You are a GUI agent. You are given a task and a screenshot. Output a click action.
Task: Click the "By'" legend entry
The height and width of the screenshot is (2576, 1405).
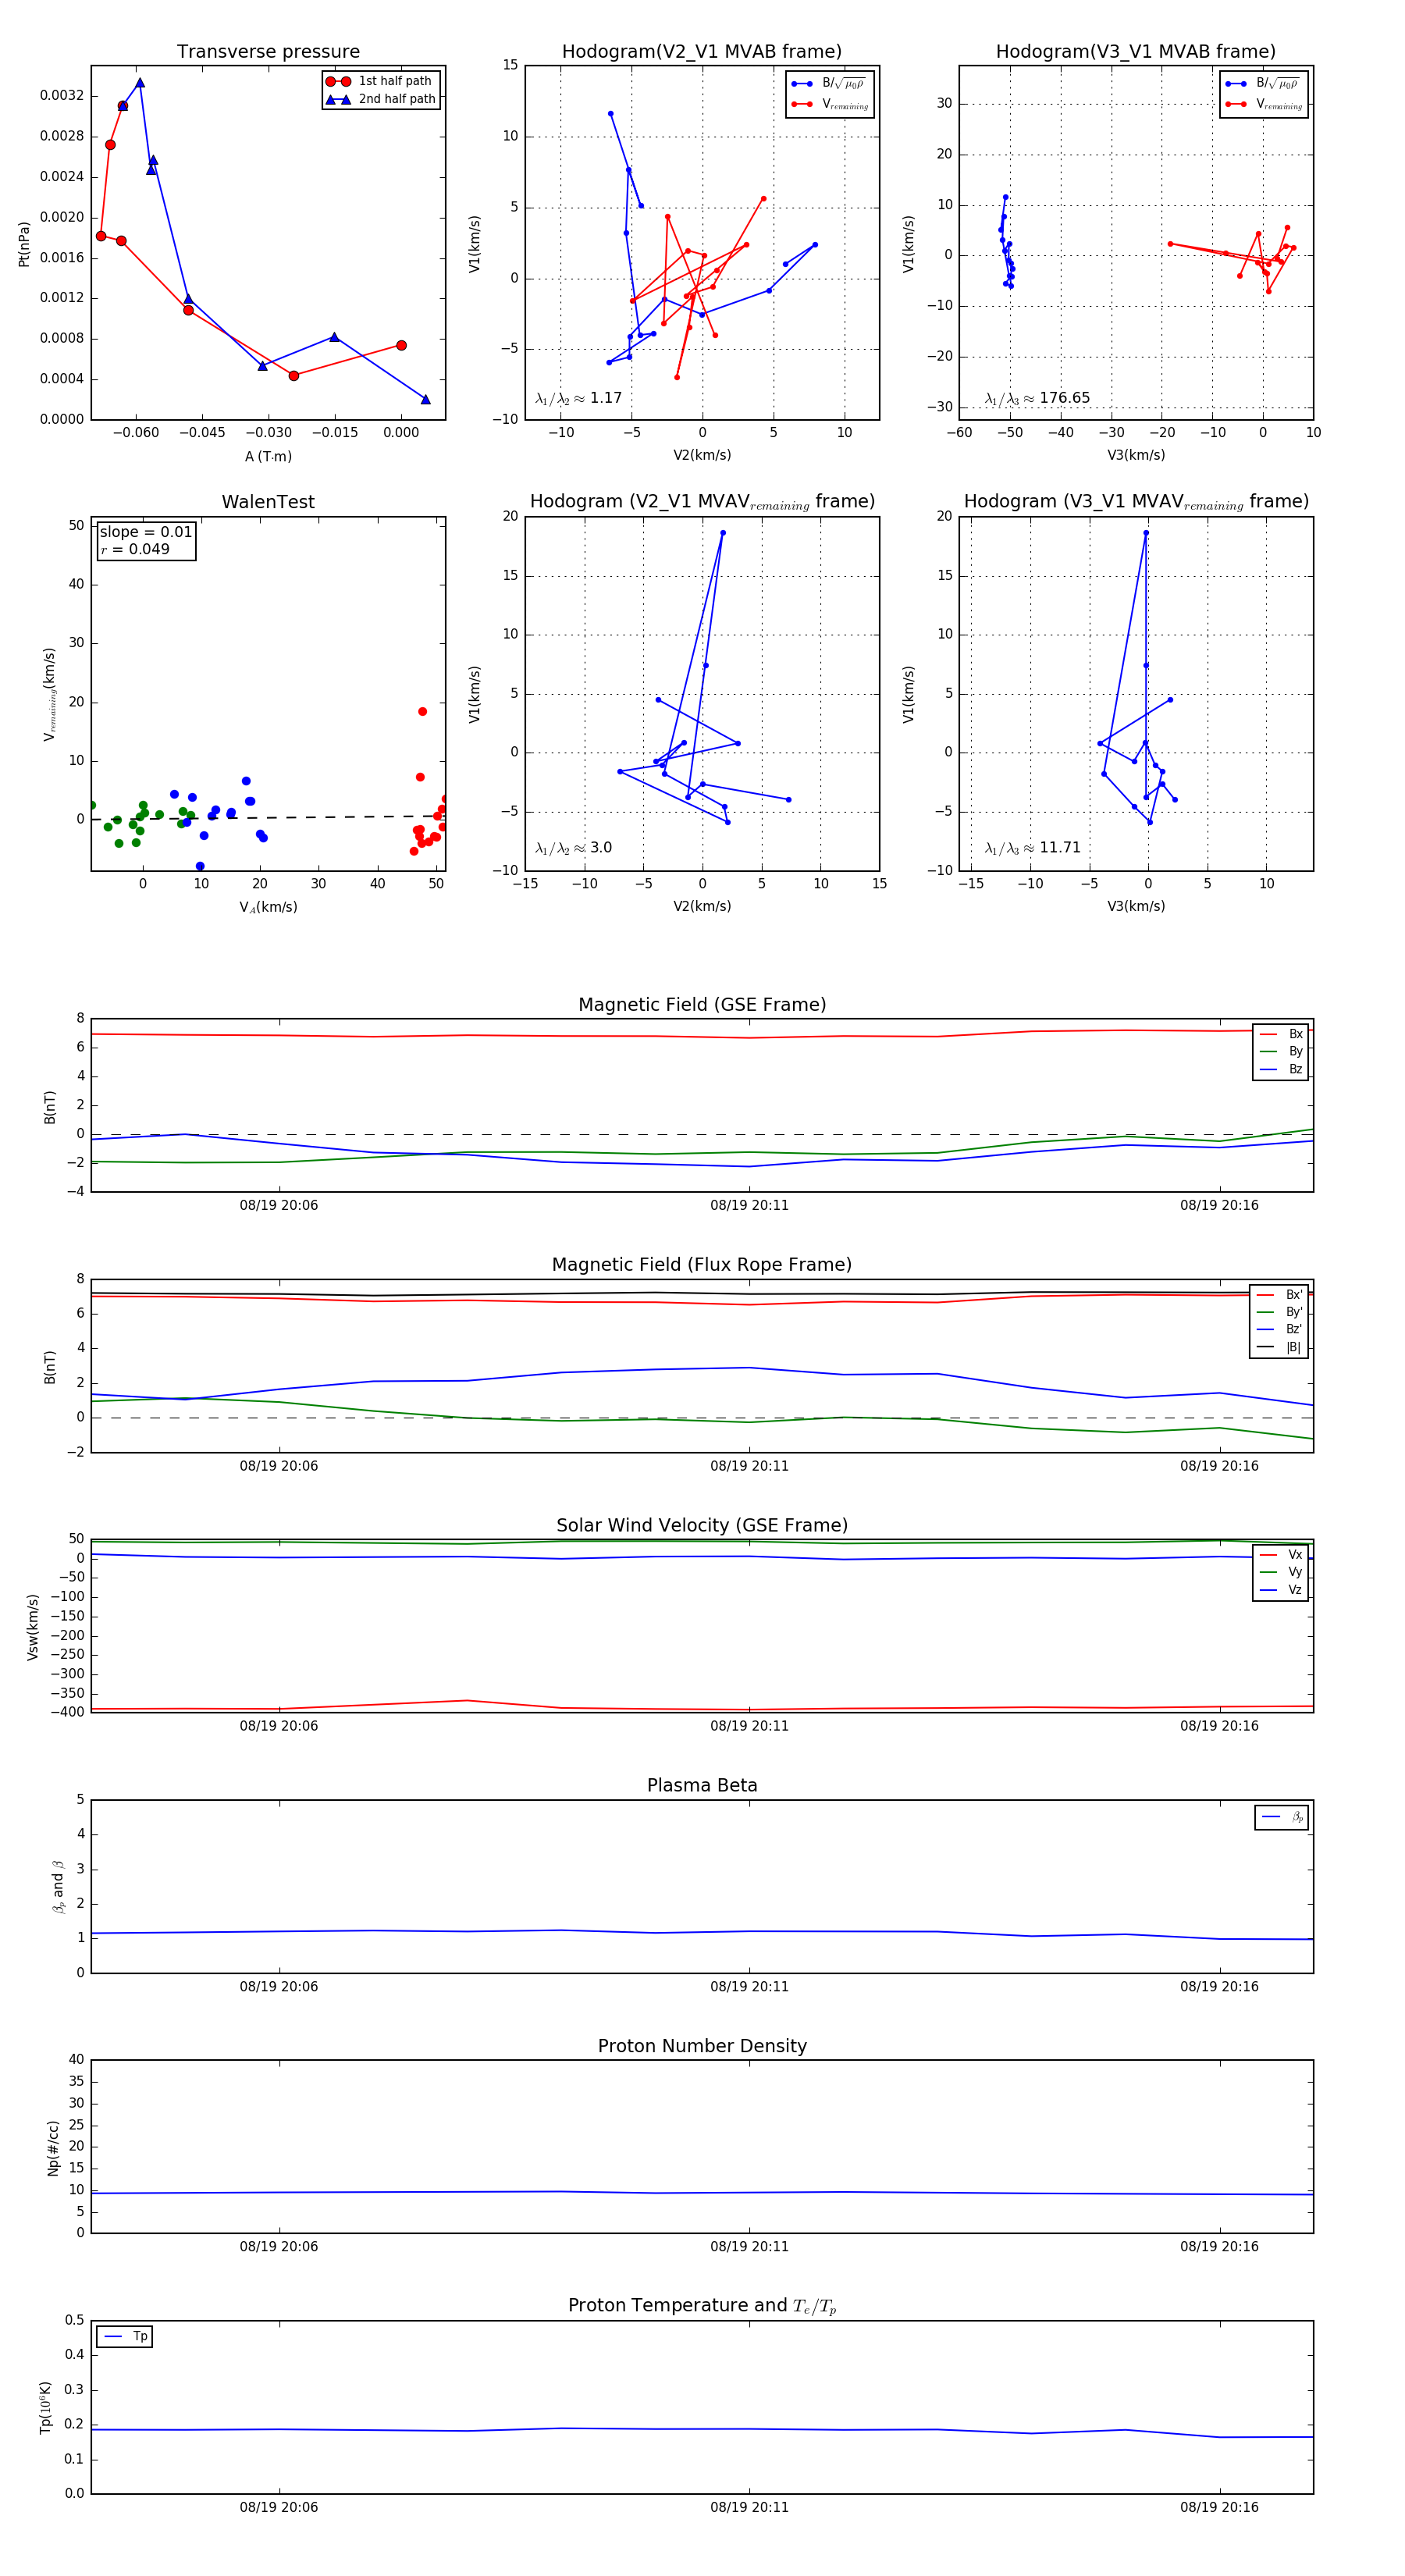[1279, 1313]
